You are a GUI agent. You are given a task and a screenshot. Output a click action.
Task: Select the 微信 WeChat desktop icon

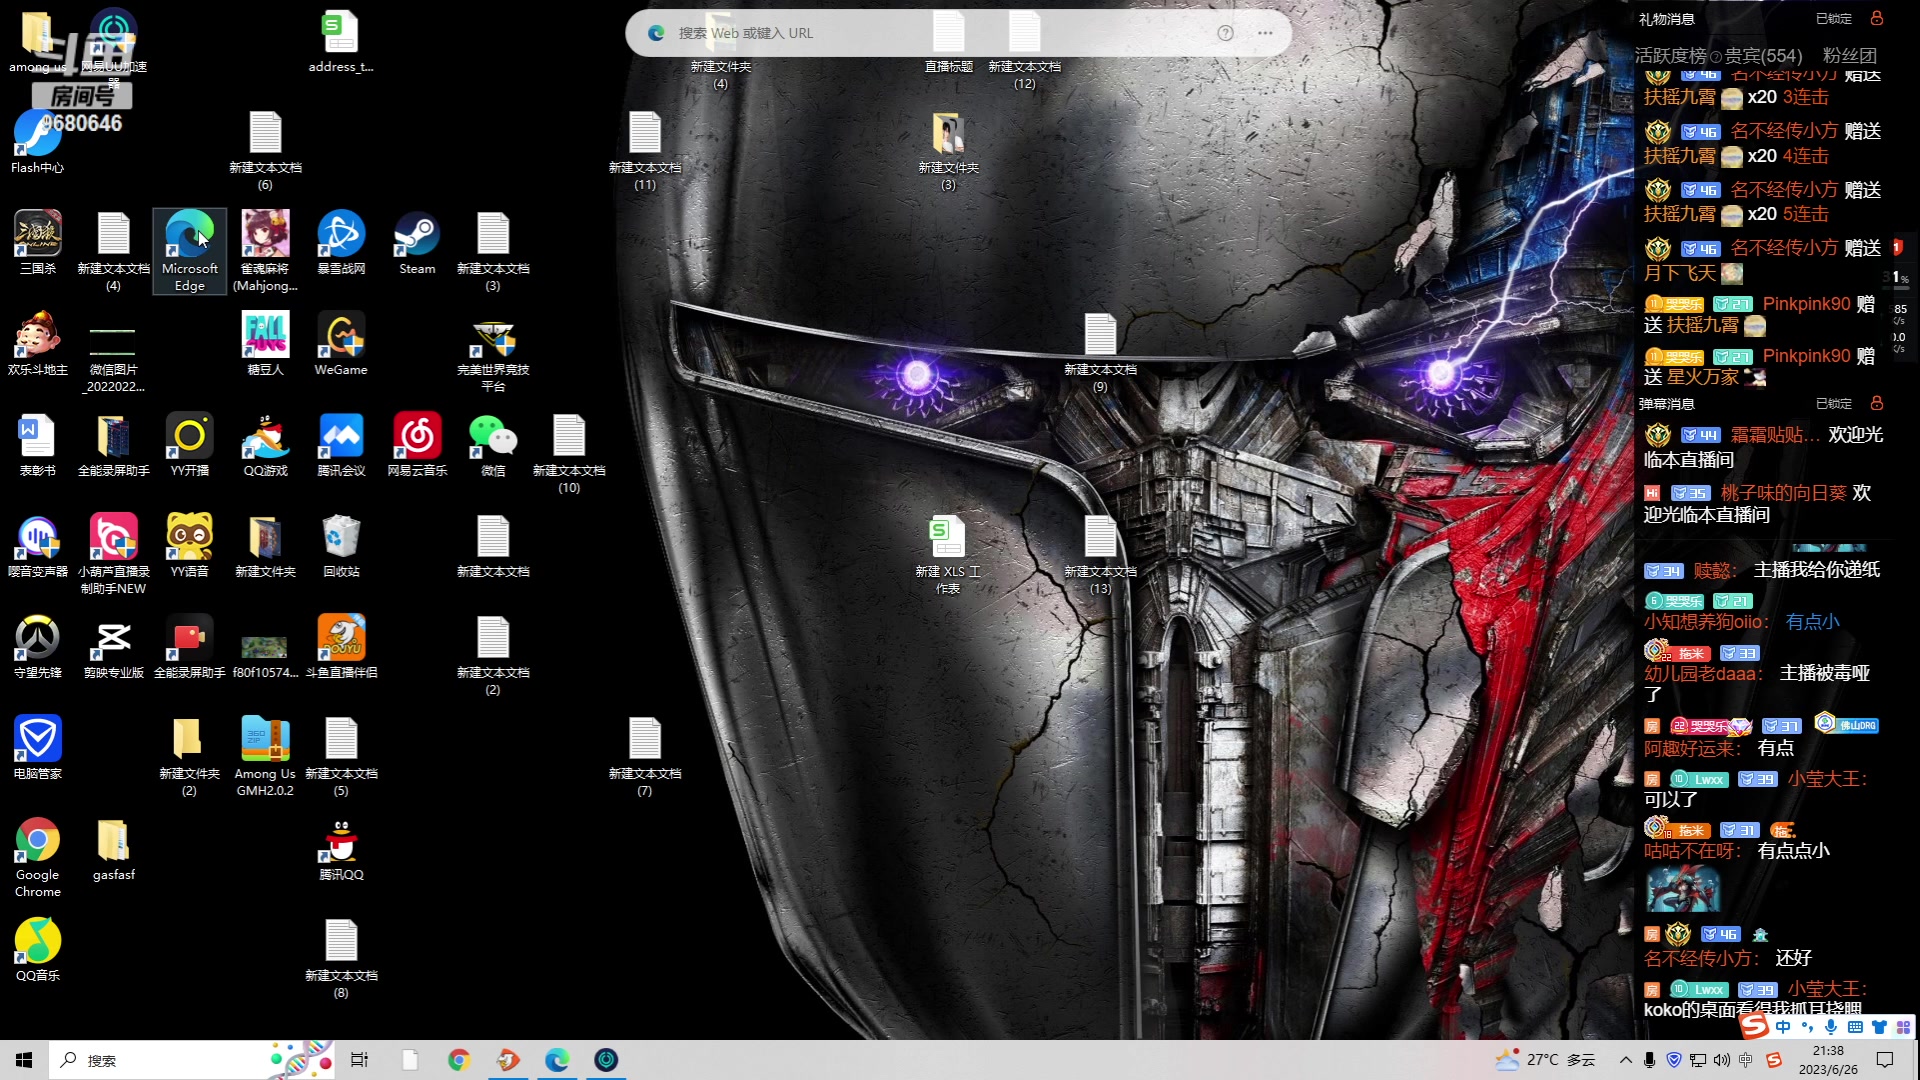point(493,445)
